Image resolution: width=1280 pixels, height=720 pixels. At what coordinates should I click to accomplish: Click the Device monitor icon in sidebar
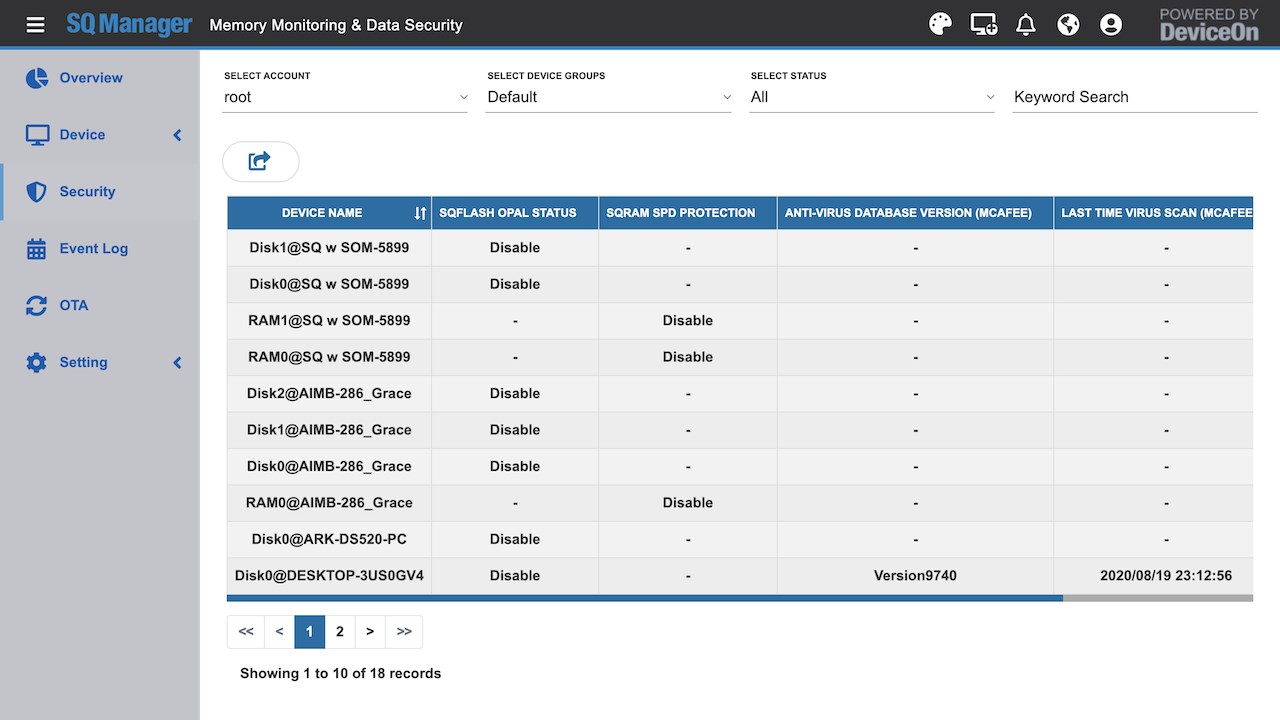click(37, 135)
